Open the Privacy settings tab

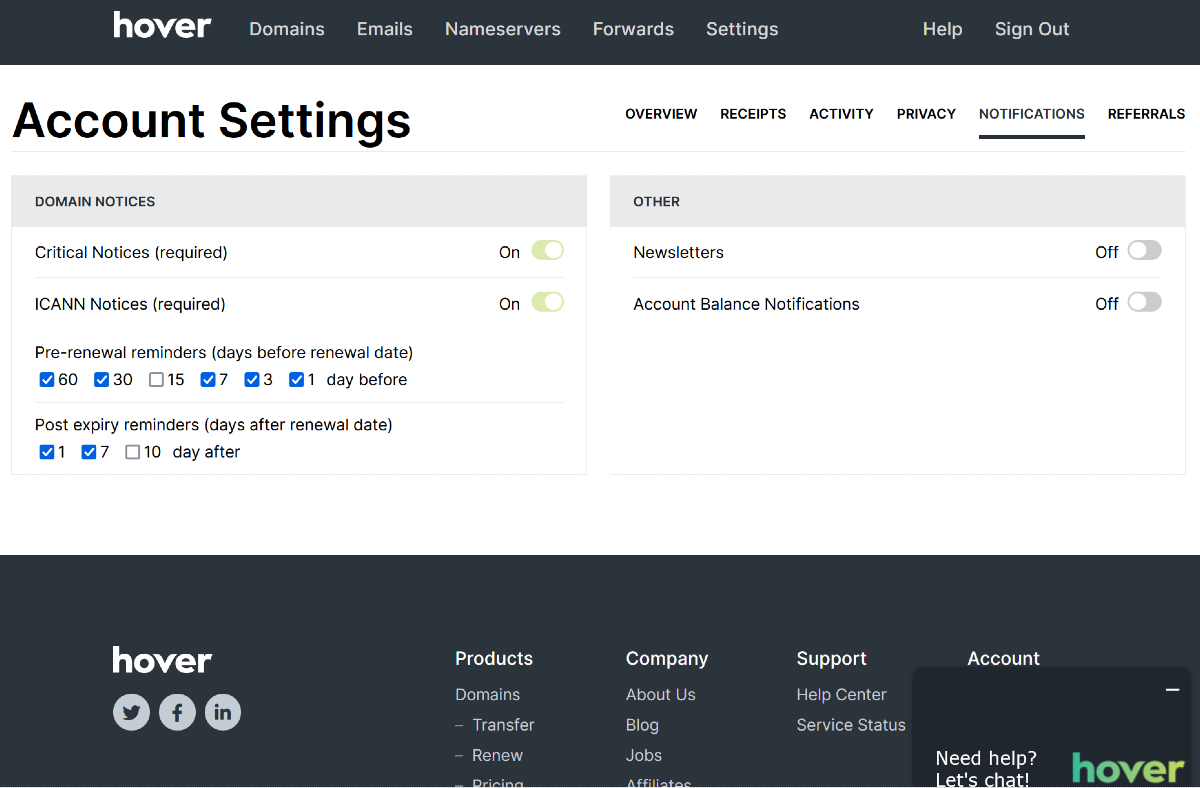[926, 114]
